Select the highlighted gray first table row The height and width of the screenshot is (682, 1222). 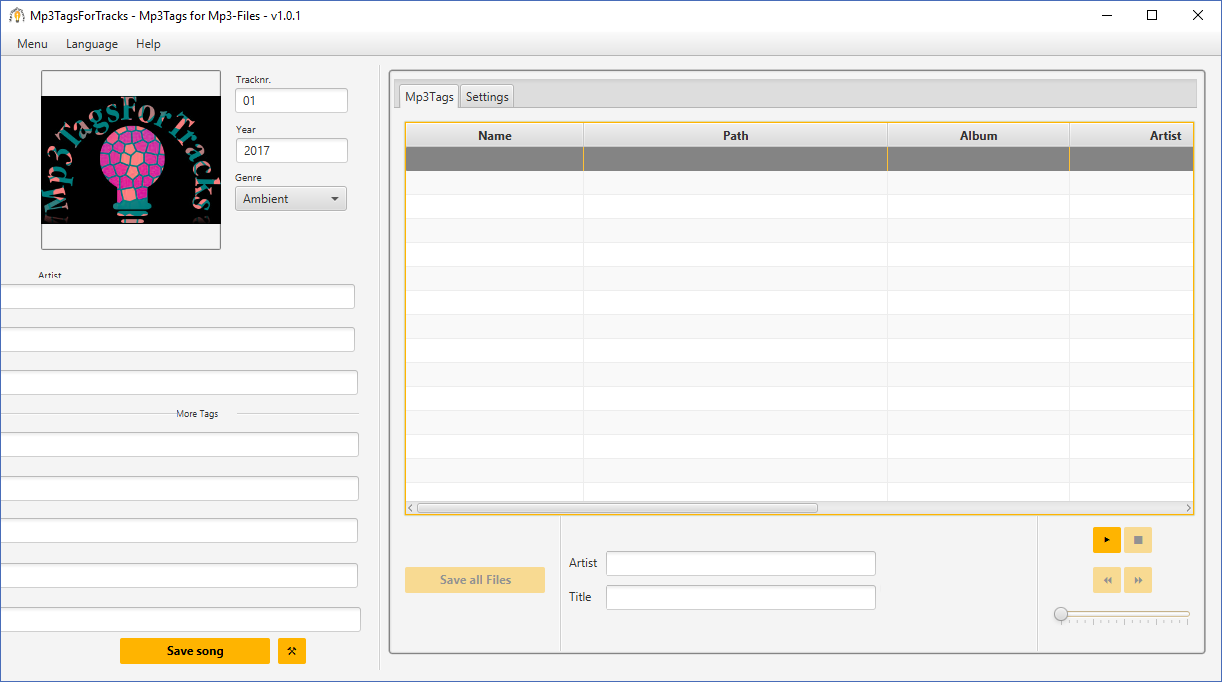[x=799, y=159]
